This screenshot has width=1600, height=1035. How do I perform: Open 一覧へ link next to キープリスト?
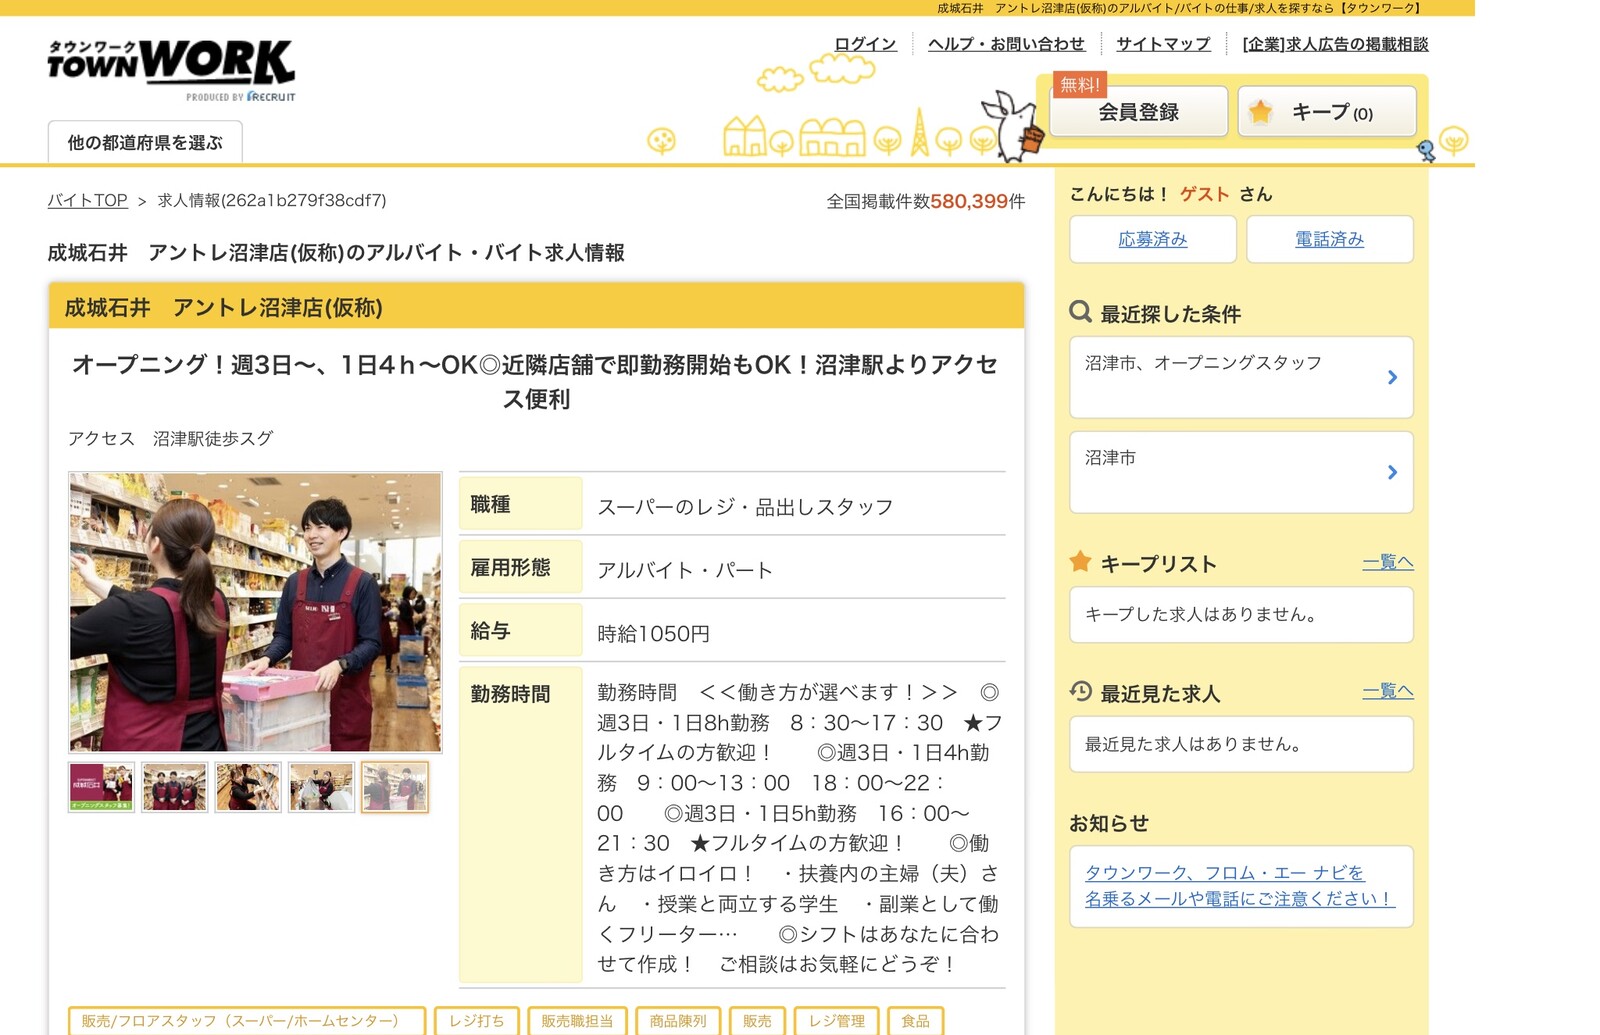pos(1388,562)
